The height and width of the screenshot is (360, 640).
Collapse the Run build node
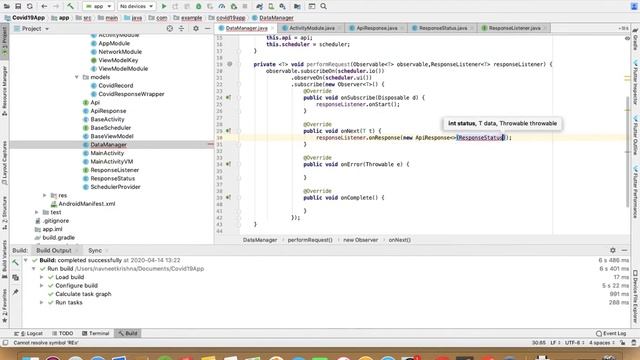coord(34,269)
